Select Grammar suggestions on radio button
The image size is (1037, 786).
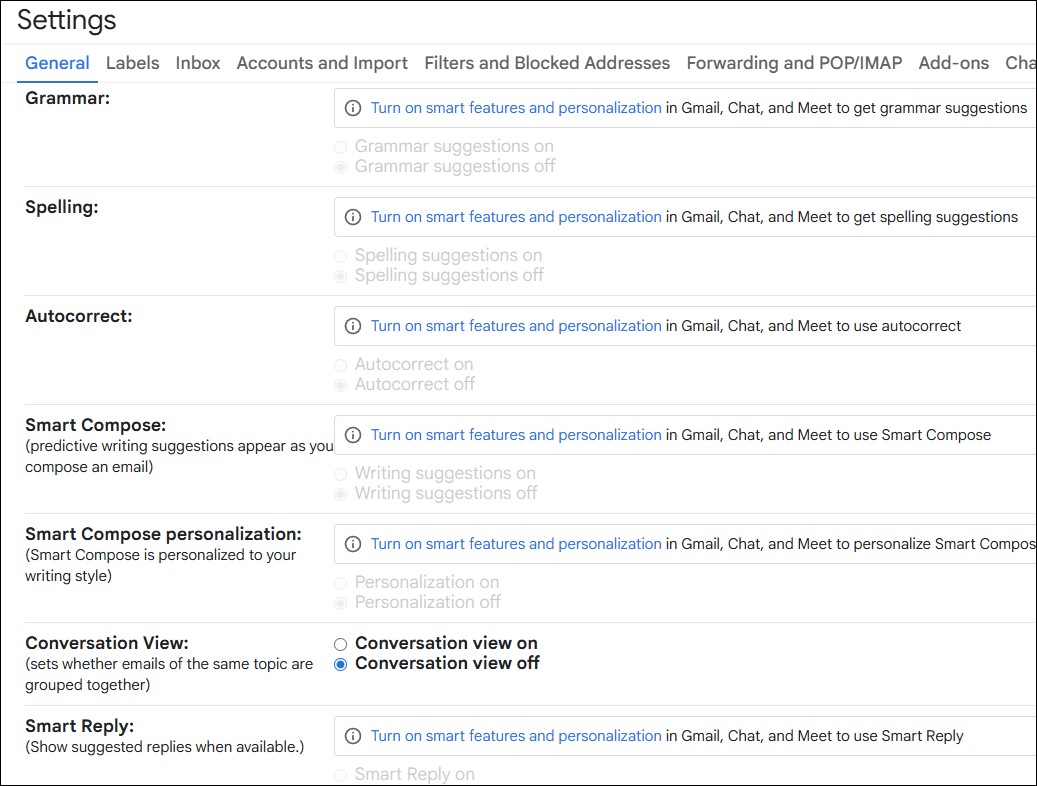point(341,147)
